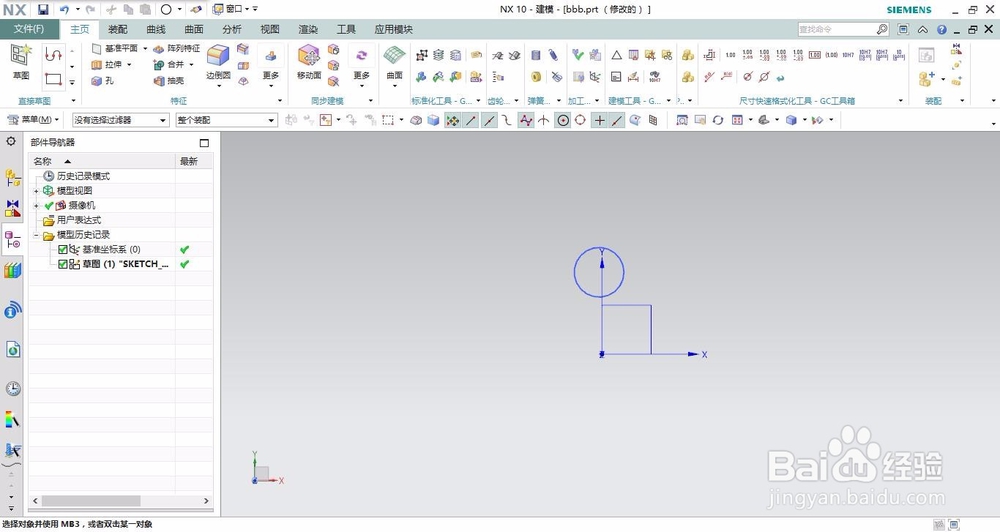Select the 用户表达式 tree item
This screenshot has height=532, width=1000.
79,220
